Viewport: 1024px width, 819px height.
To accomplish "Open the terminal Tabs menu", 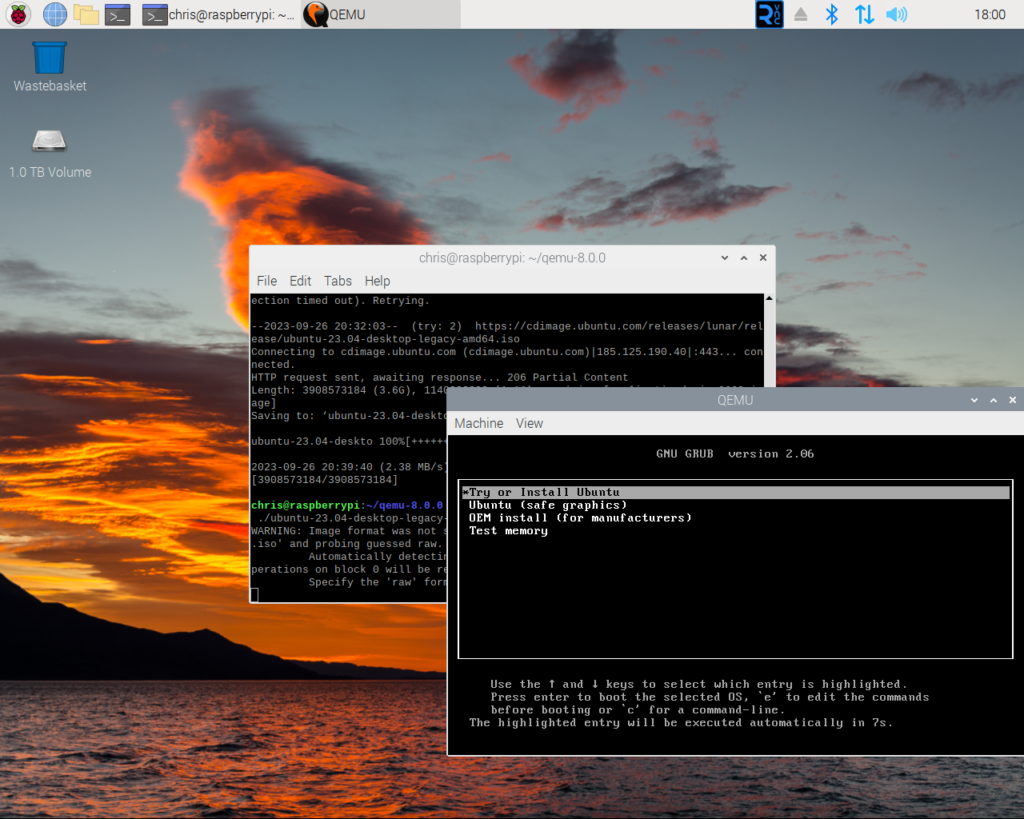I will pos(338,281).
